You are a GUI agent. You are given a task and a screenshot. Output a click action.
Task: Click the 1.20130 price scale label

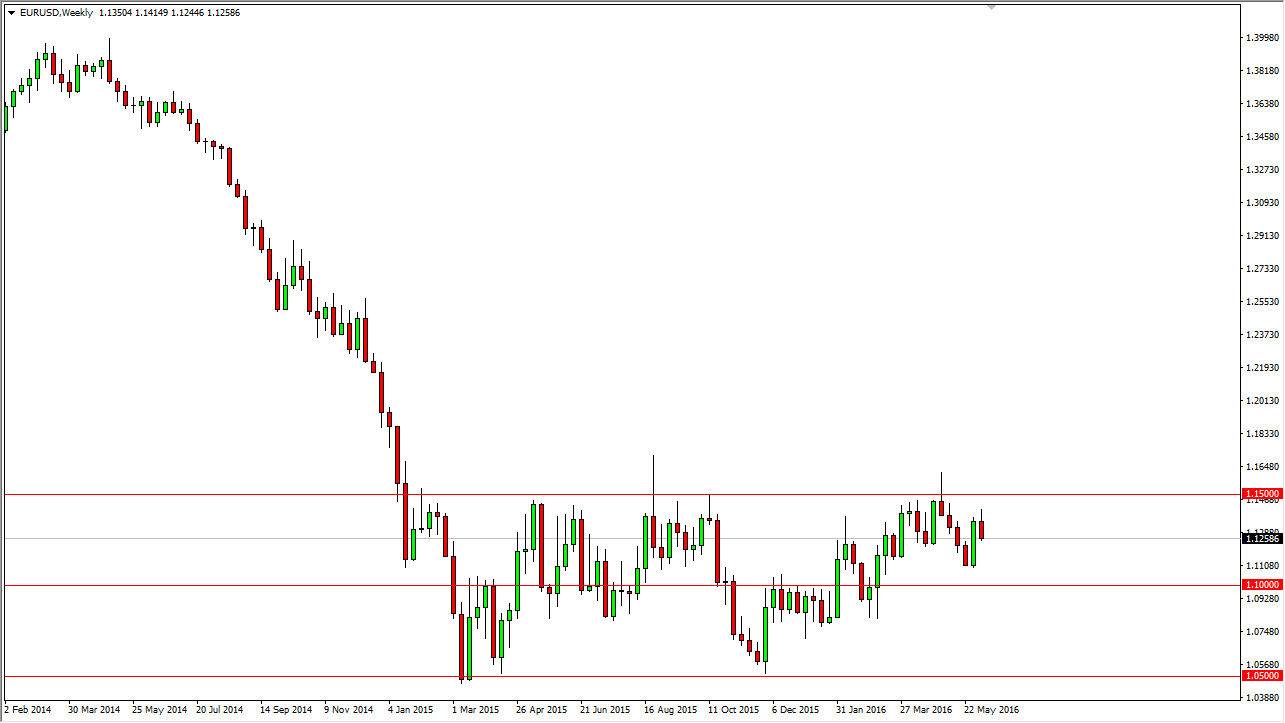click(x=1263, y=401)
